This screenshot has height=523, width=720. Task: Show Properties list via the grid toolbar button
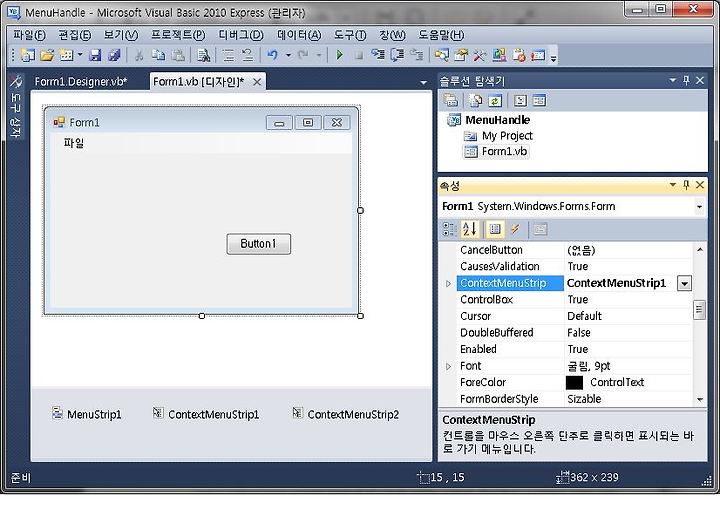pos(495,229)
